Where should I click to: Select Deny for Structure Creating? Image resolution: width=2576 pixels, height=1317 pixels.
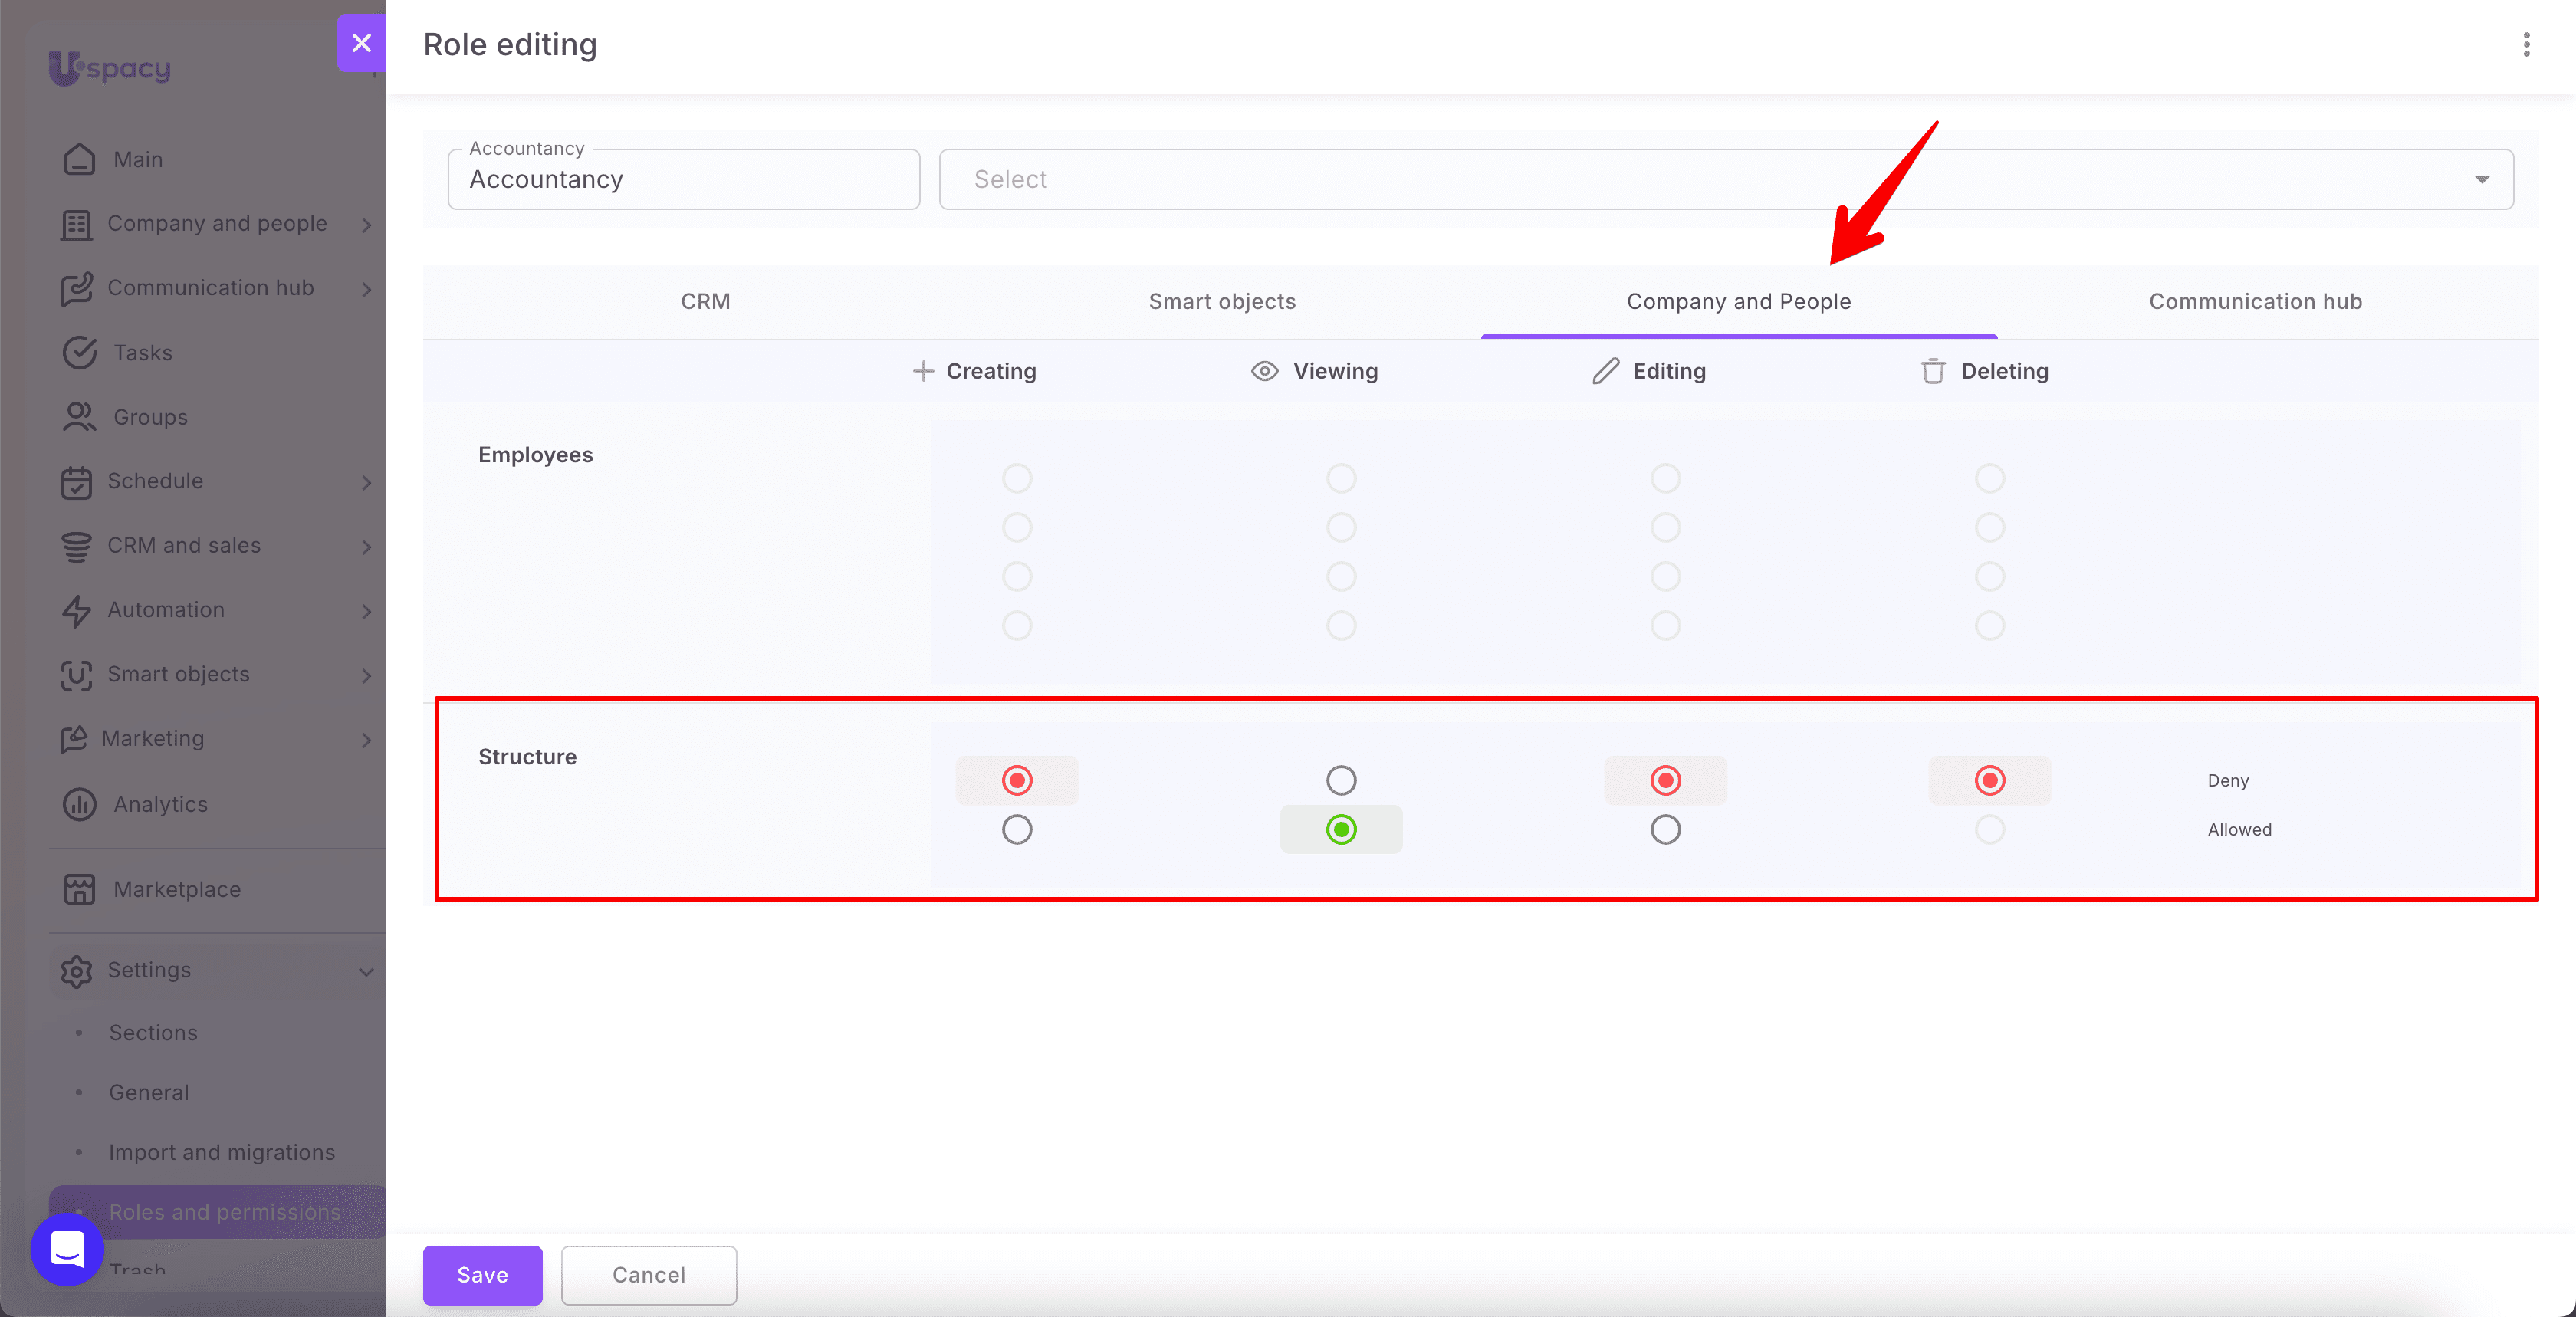pos(1017,780)
